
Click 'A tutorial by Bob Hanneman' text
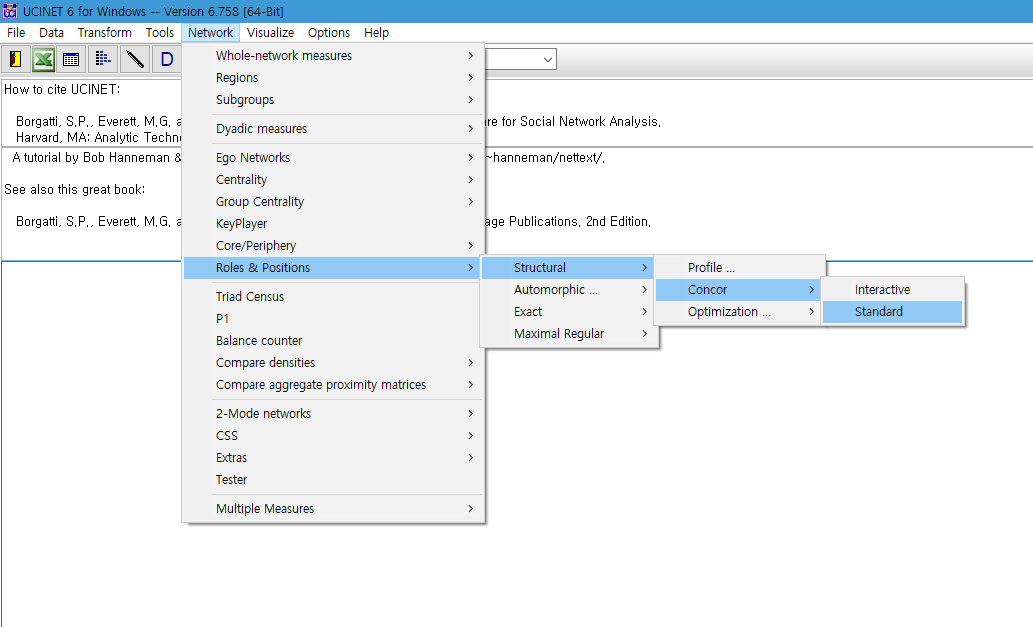91,158
